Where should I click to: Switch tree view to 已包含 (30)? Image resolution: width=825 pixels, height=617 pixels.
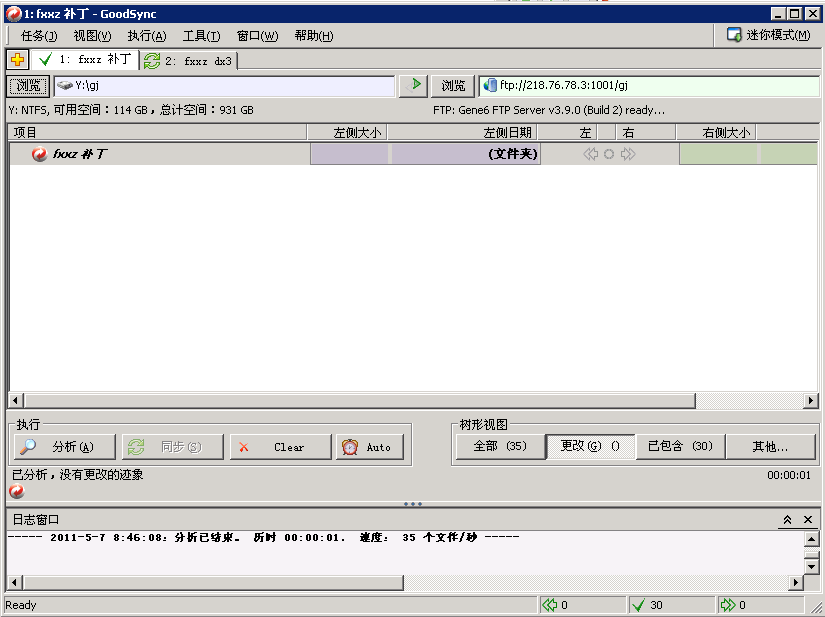click(x=680, y=446)
